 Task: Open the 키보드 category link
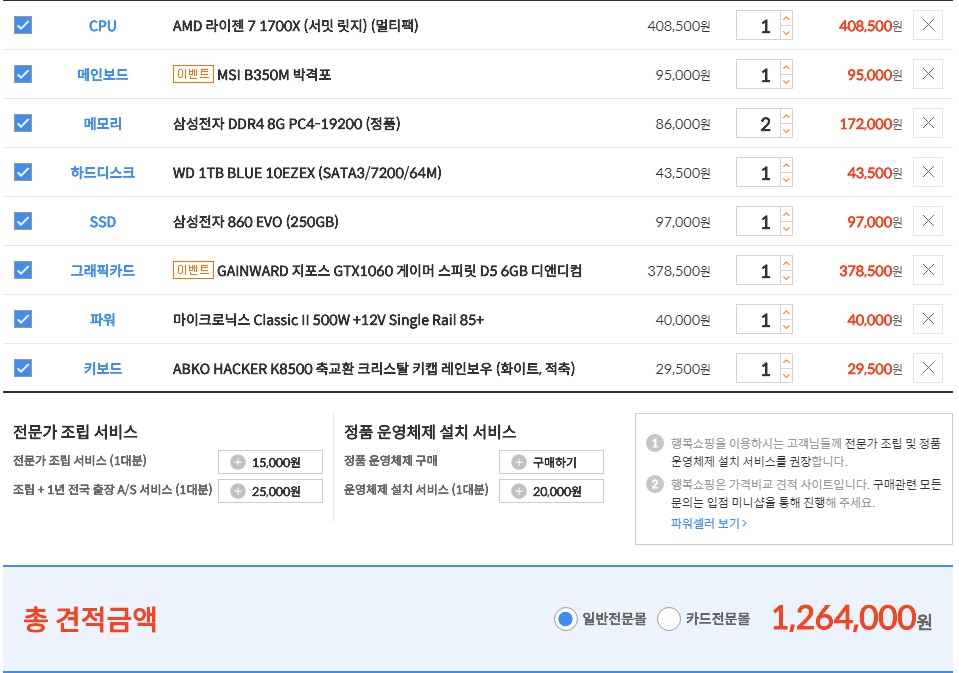[102, 368]
